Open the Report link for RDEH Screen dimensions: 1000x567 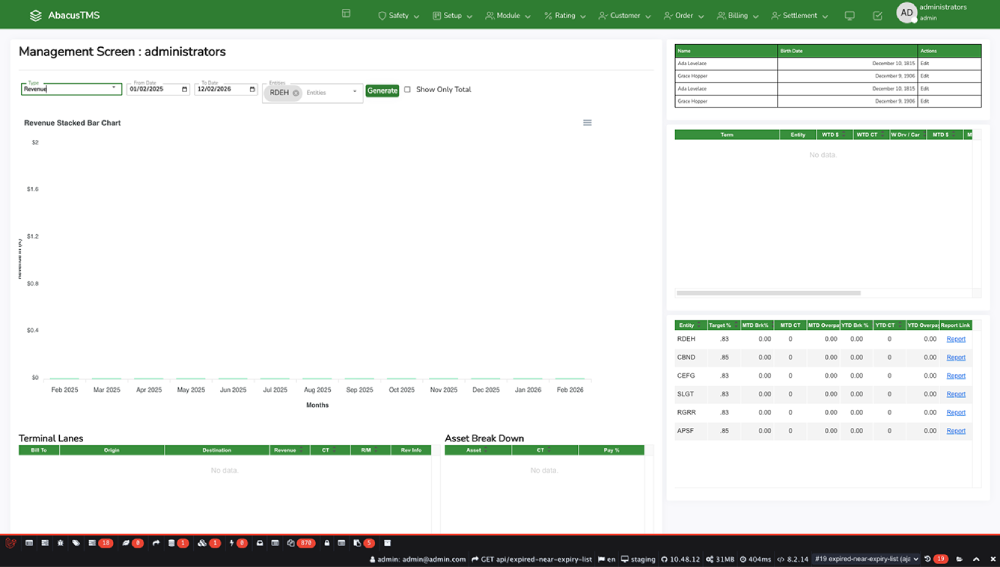956,339
